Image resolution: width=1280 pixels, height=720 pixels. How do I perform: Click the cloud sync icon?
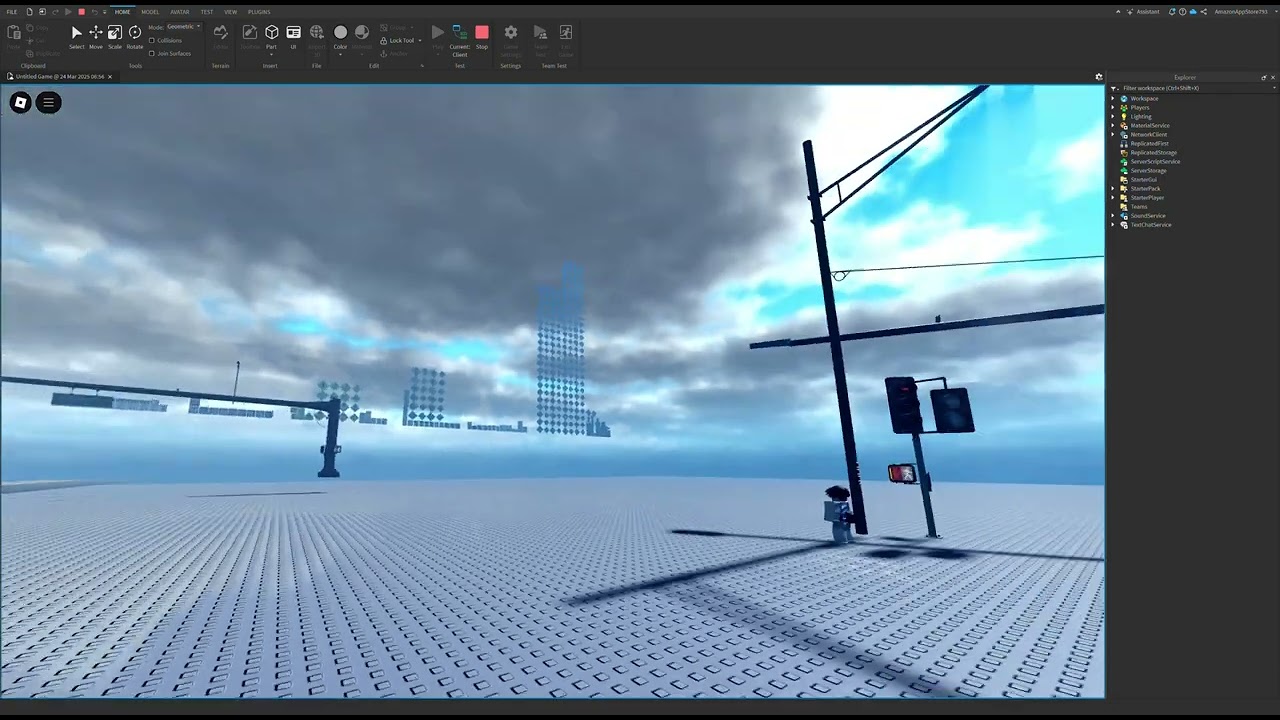click(x=1193, y=12)
